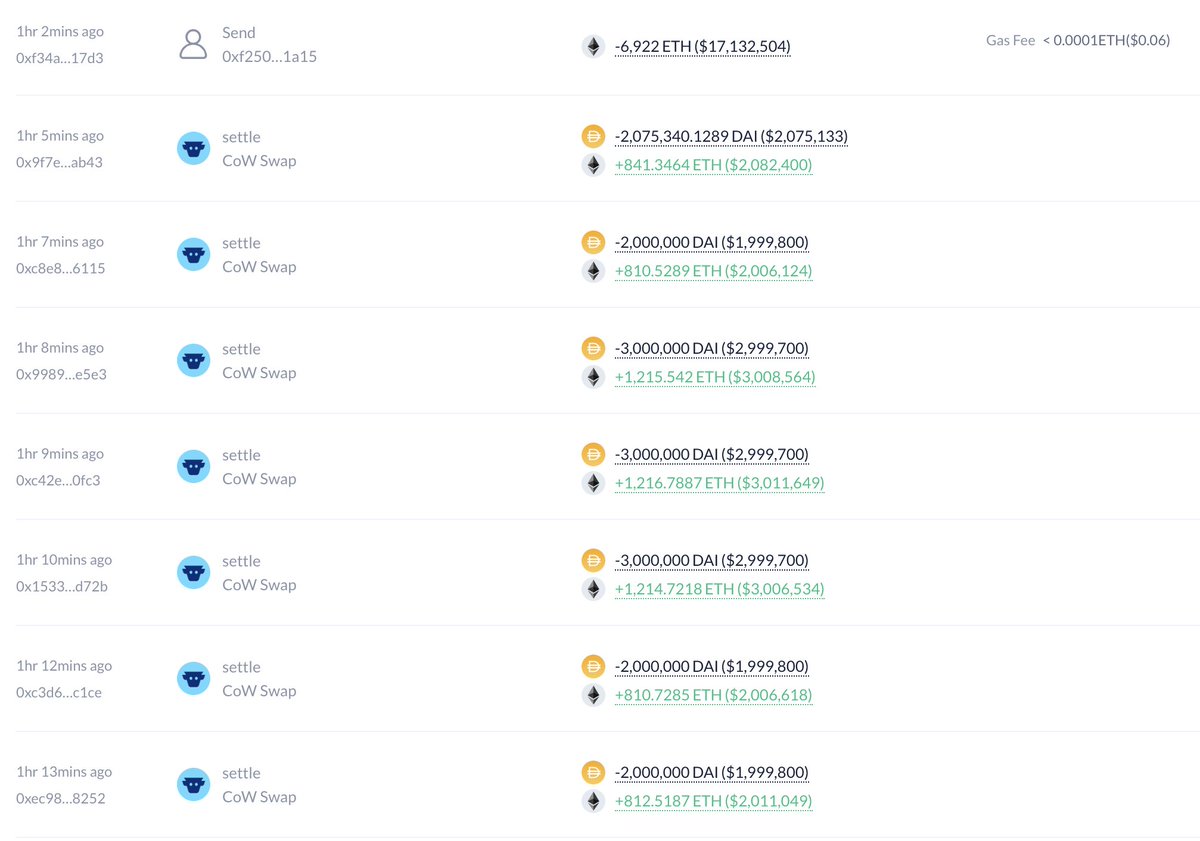Click the '1hr 10mins ago' timestamp
1200x841 pixels.
64,560
